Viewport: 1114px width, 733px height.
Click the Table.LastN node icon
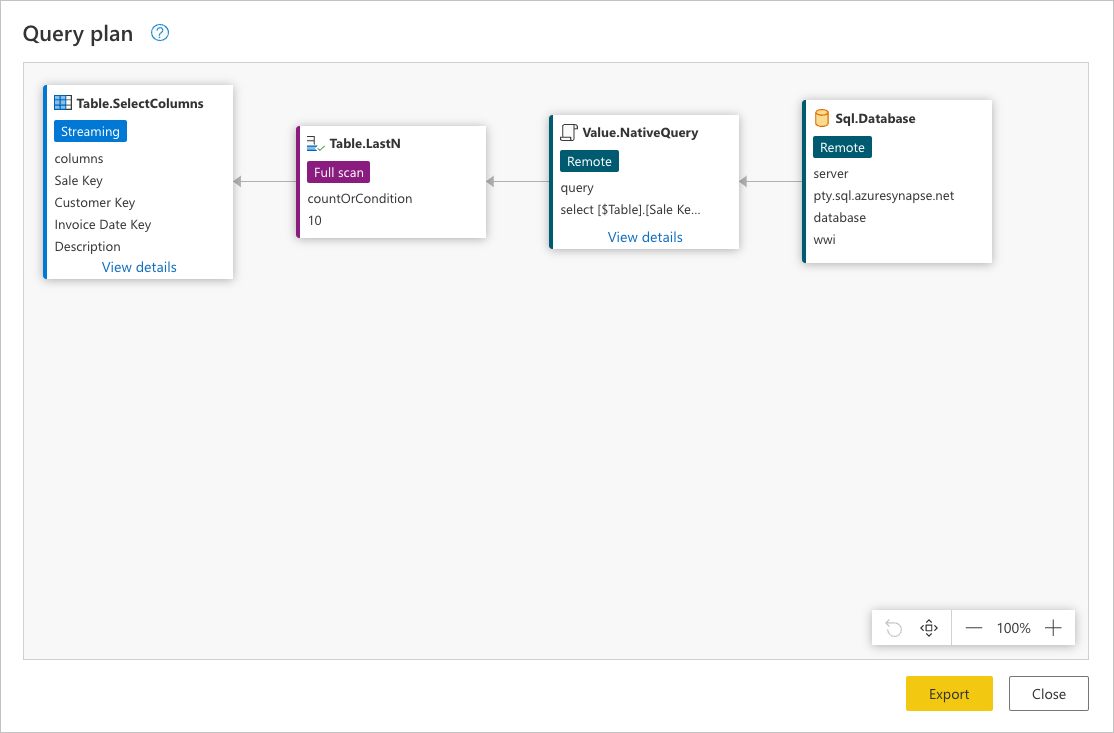315,143
